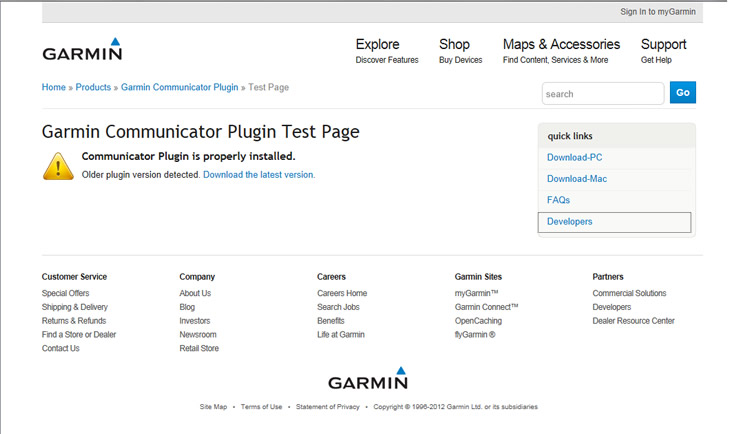Click 'Company' footer heading
Image resolution: width=730 pixels, height=434 pixels.
[197, 277]
